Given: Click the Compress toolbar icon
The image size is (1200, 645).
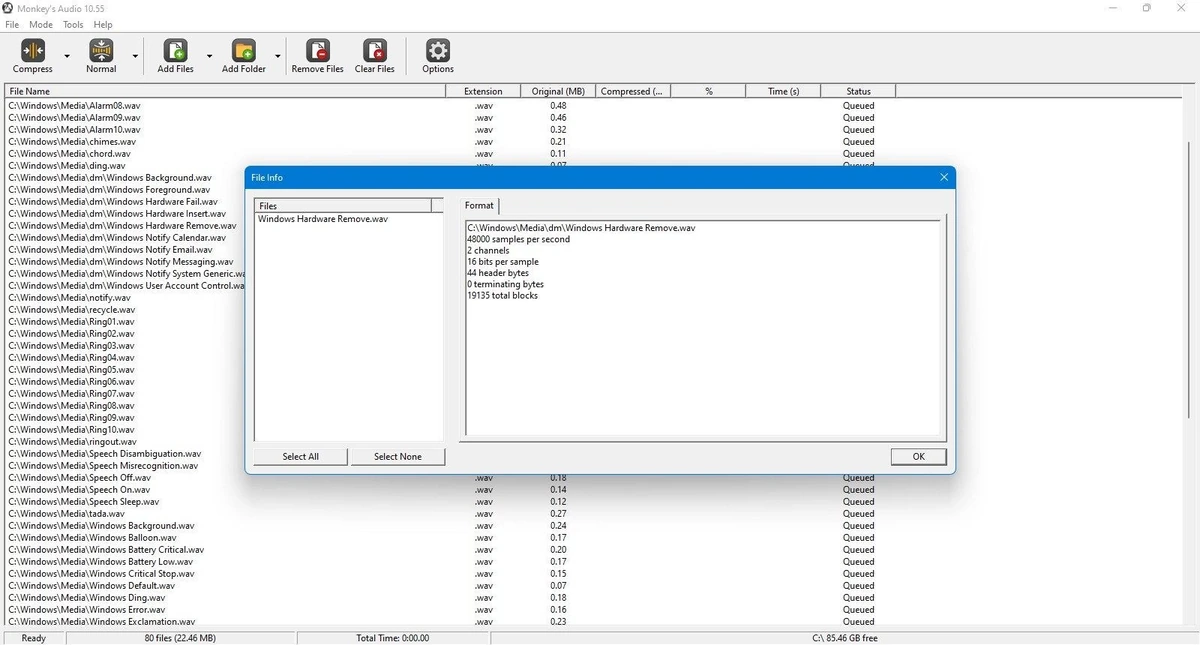Looking at the screenshot, I should pyautogui.click(x=33, y=50).
